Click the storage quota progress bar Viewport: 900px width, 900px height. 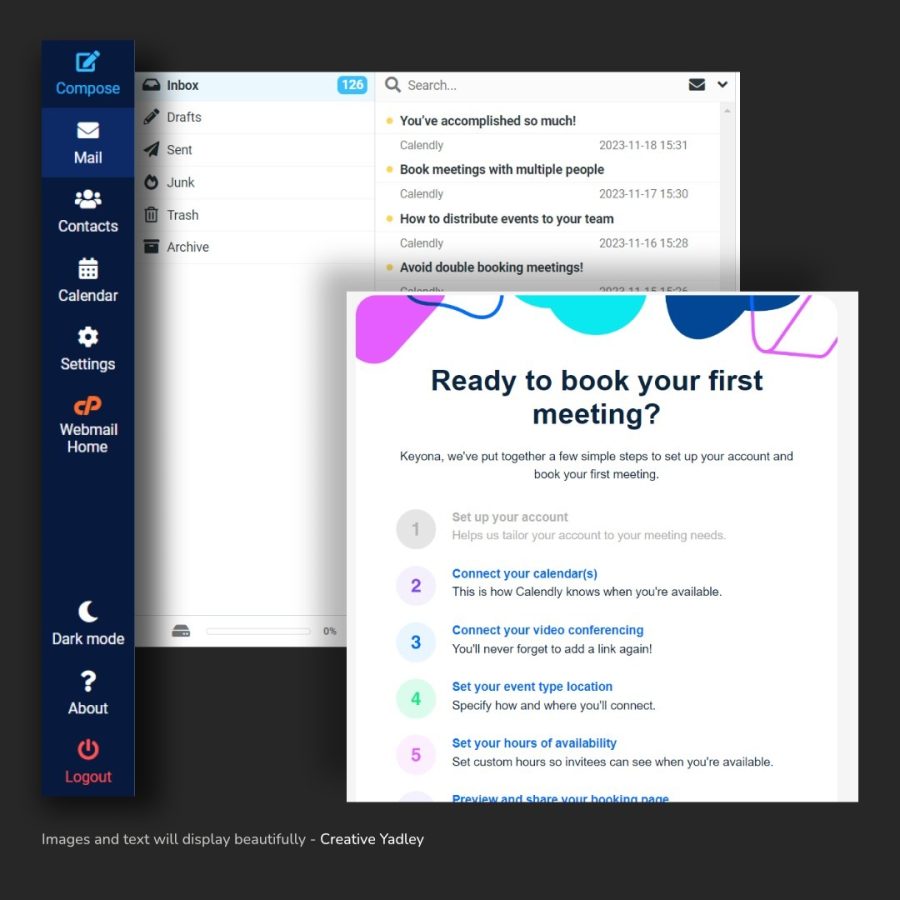point(258,631)
